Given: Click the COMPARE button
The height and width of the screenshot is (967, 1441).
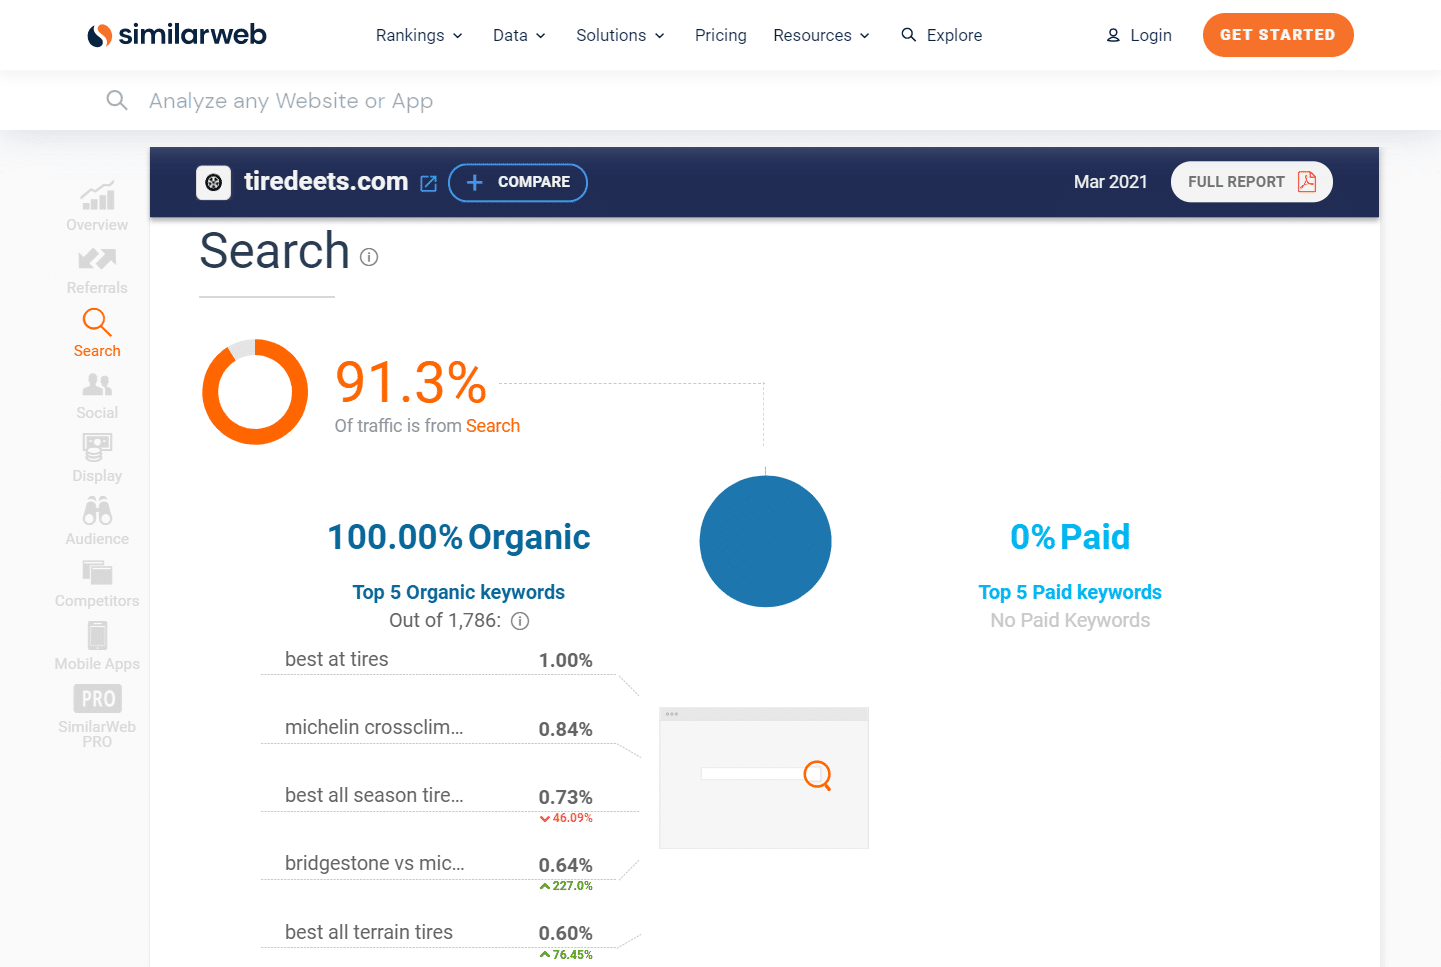Looking at the screenshot, I should [x=517, y=182].
